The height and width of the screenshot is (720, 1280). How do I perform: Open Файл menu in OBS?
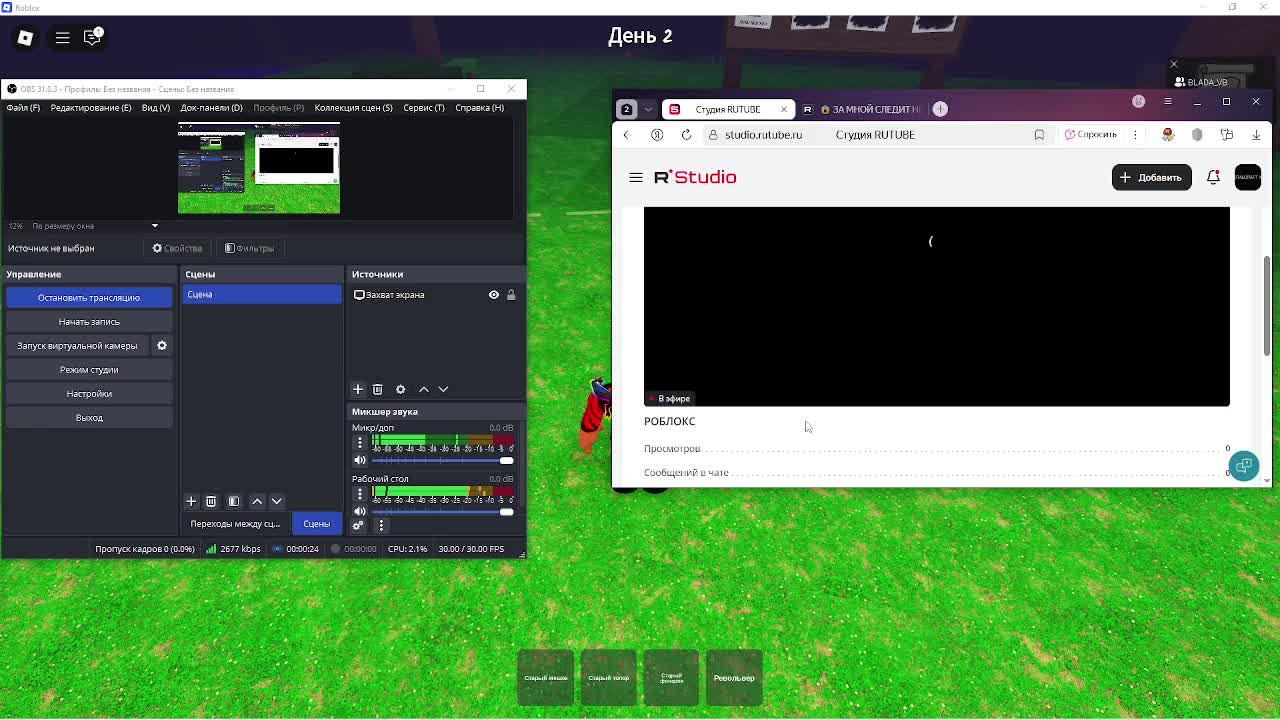pyautogui.click(x=23, y=108)
